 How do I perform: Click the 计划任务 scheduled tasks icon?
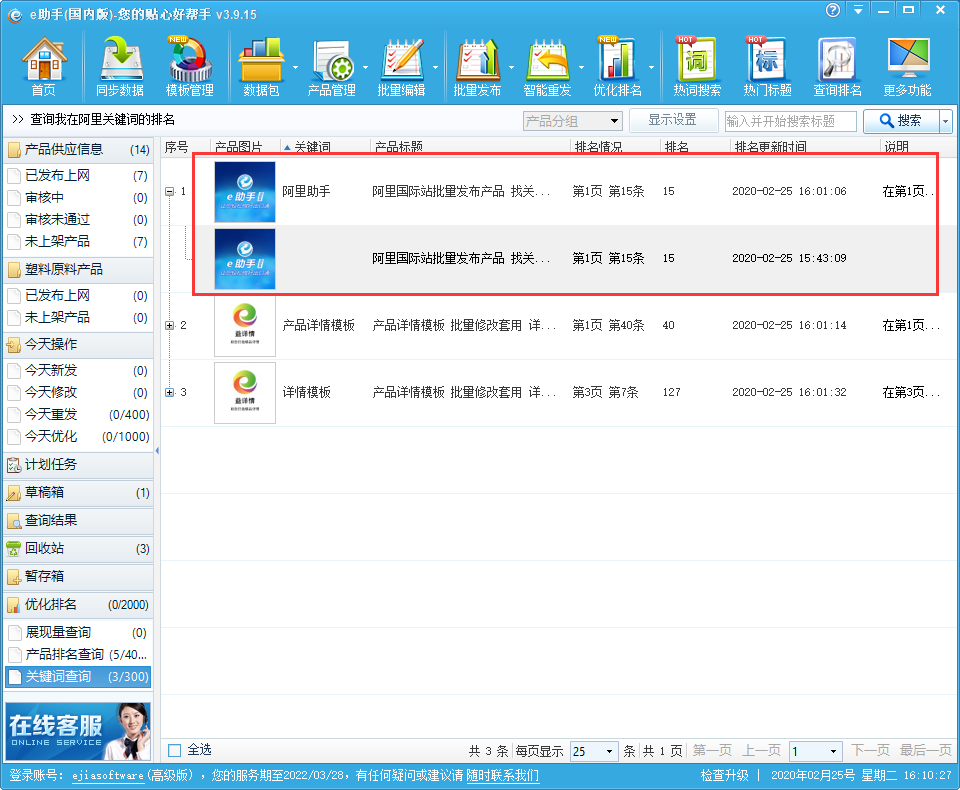tap(13, 465)
